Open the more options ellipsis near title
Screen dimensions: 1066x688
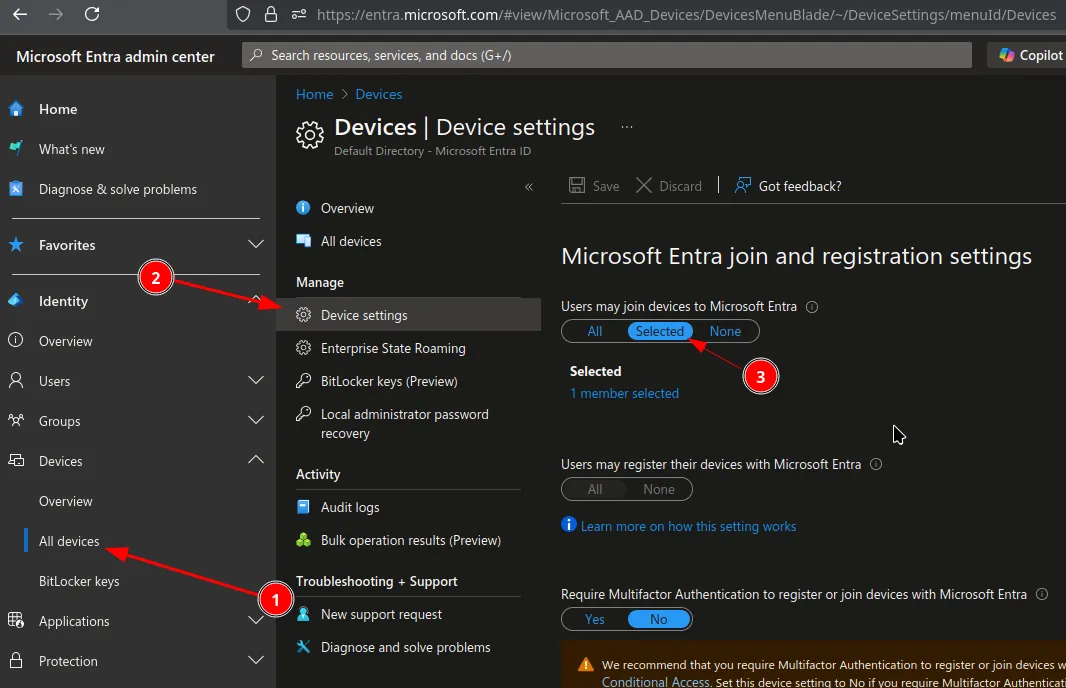click(x=627, y=127)
